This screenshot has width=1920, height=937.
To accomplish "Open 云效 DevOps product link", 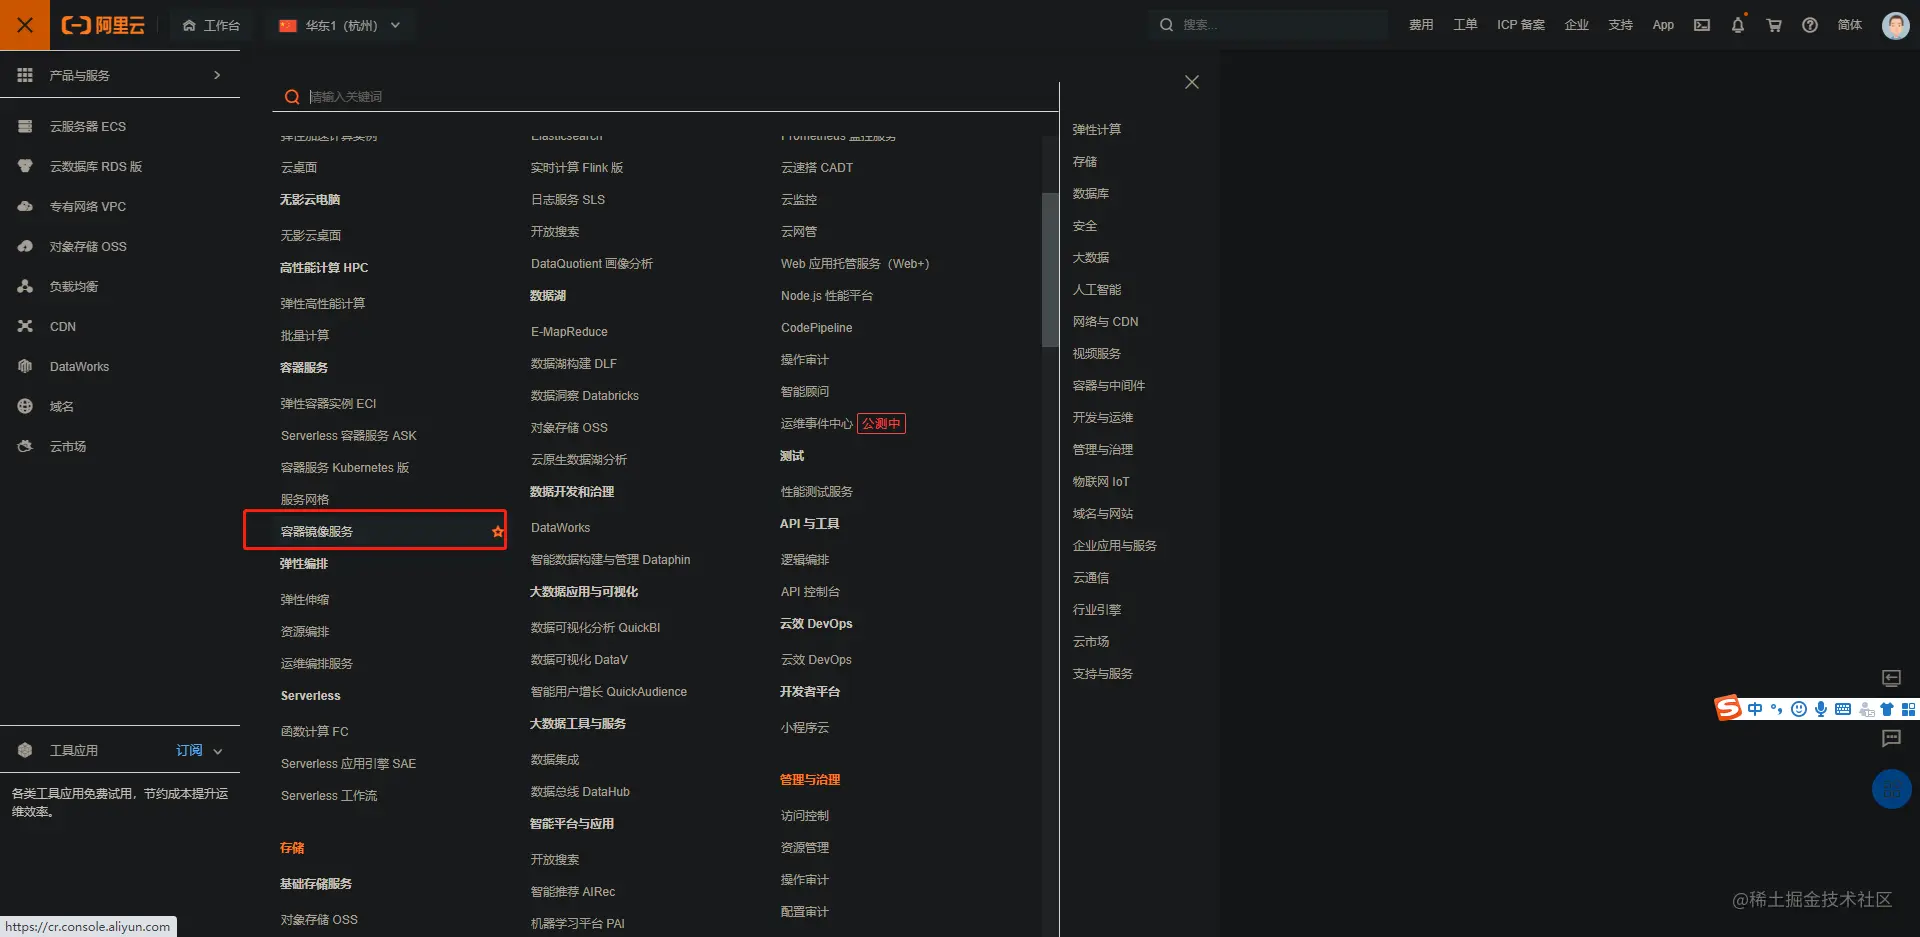I will 816,659.
